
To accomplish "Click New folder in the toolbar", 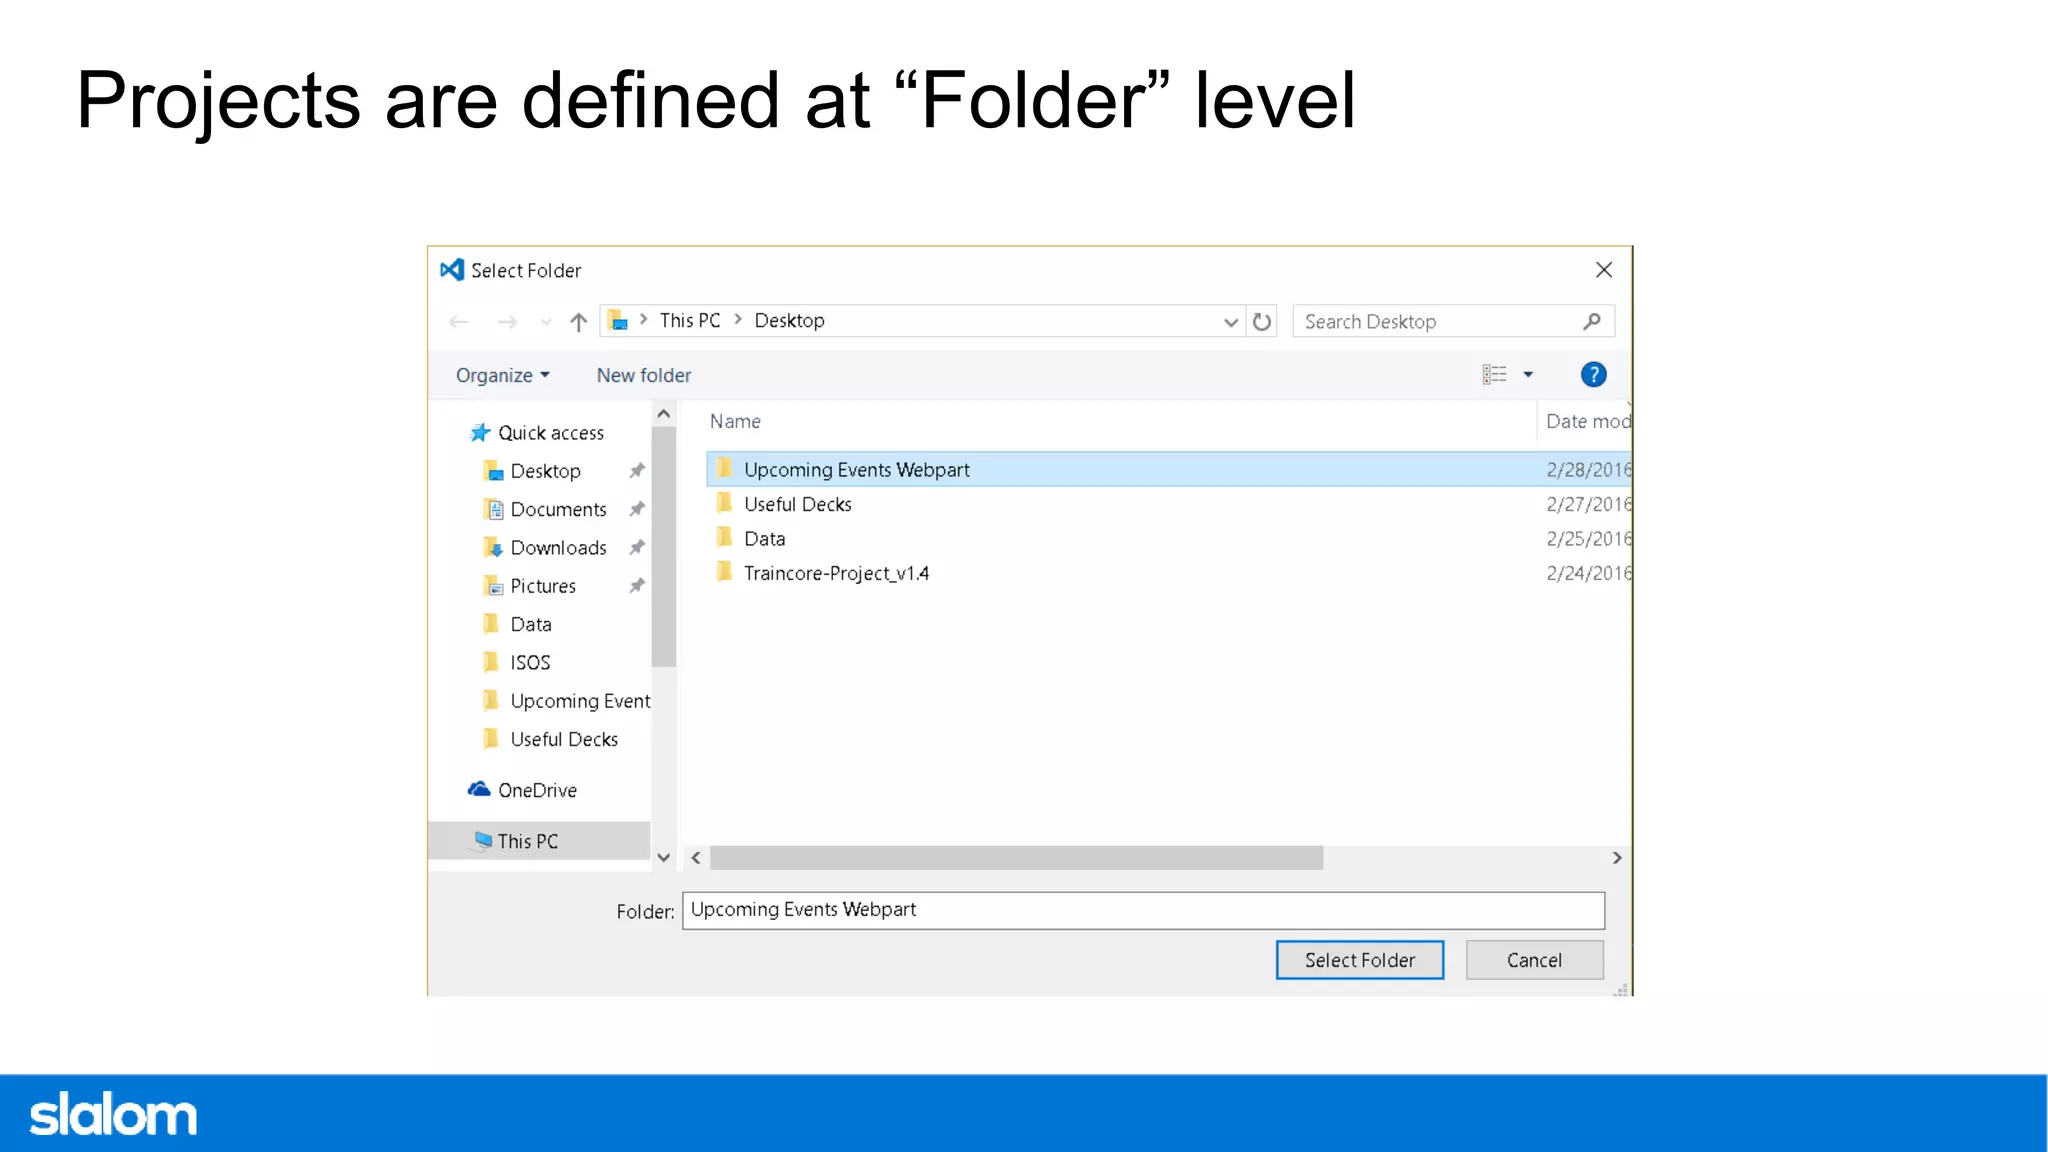I will click(643, 375).
